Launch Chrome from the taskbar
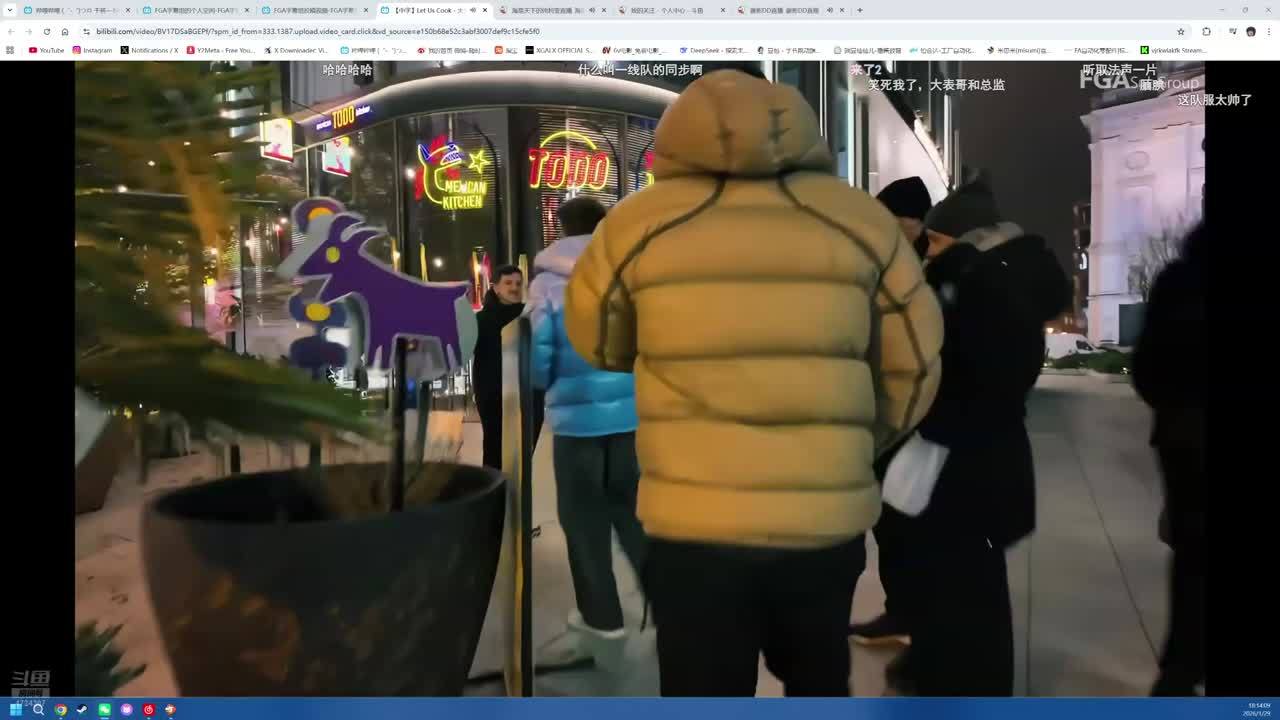Image resolution: width=1280 pixels, height=720 pixels. [x=60, y=710]
